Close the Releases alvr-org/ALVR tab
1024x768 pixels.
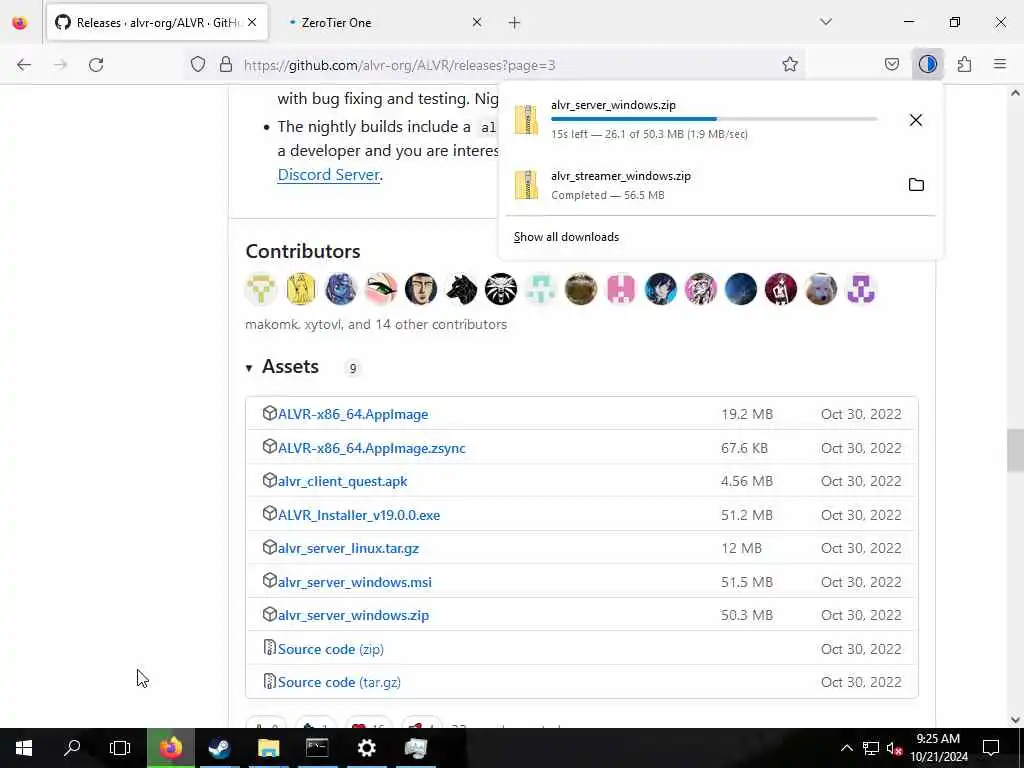coord(252,23)
